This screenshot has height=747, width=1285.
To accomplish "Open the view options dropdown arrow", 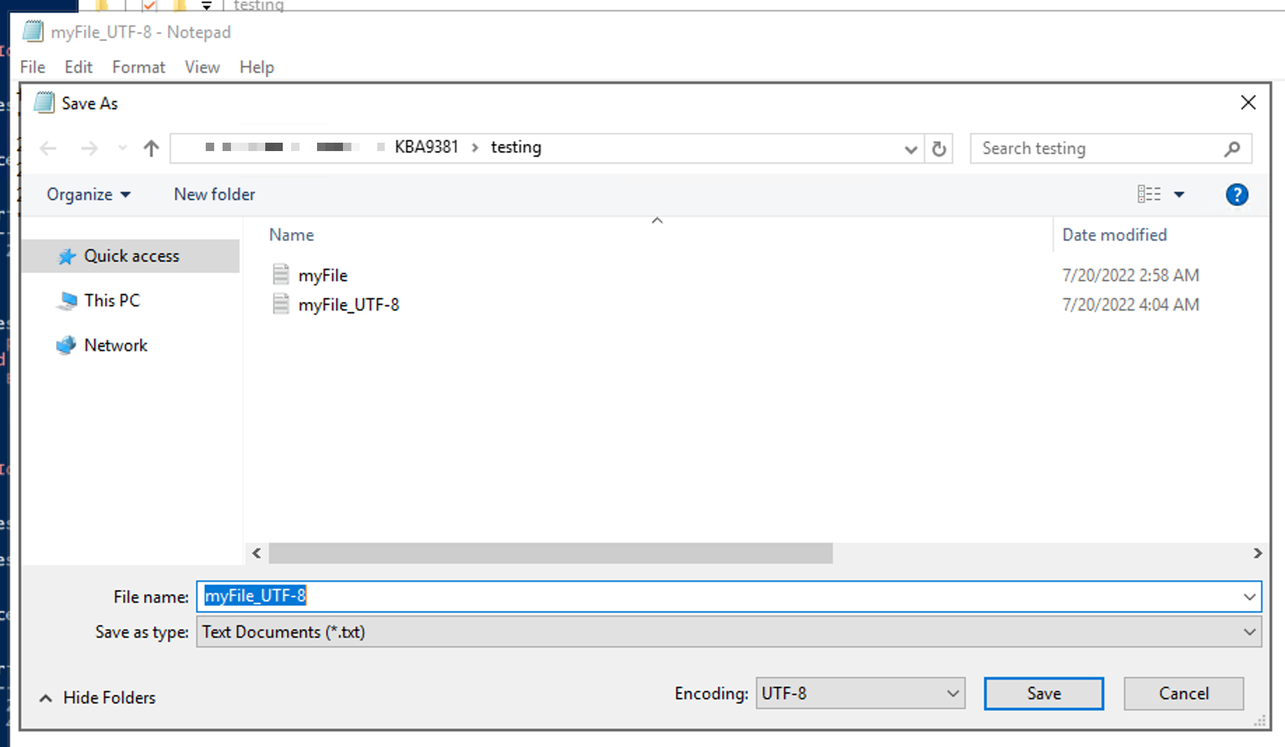I will pos(1179,195).
